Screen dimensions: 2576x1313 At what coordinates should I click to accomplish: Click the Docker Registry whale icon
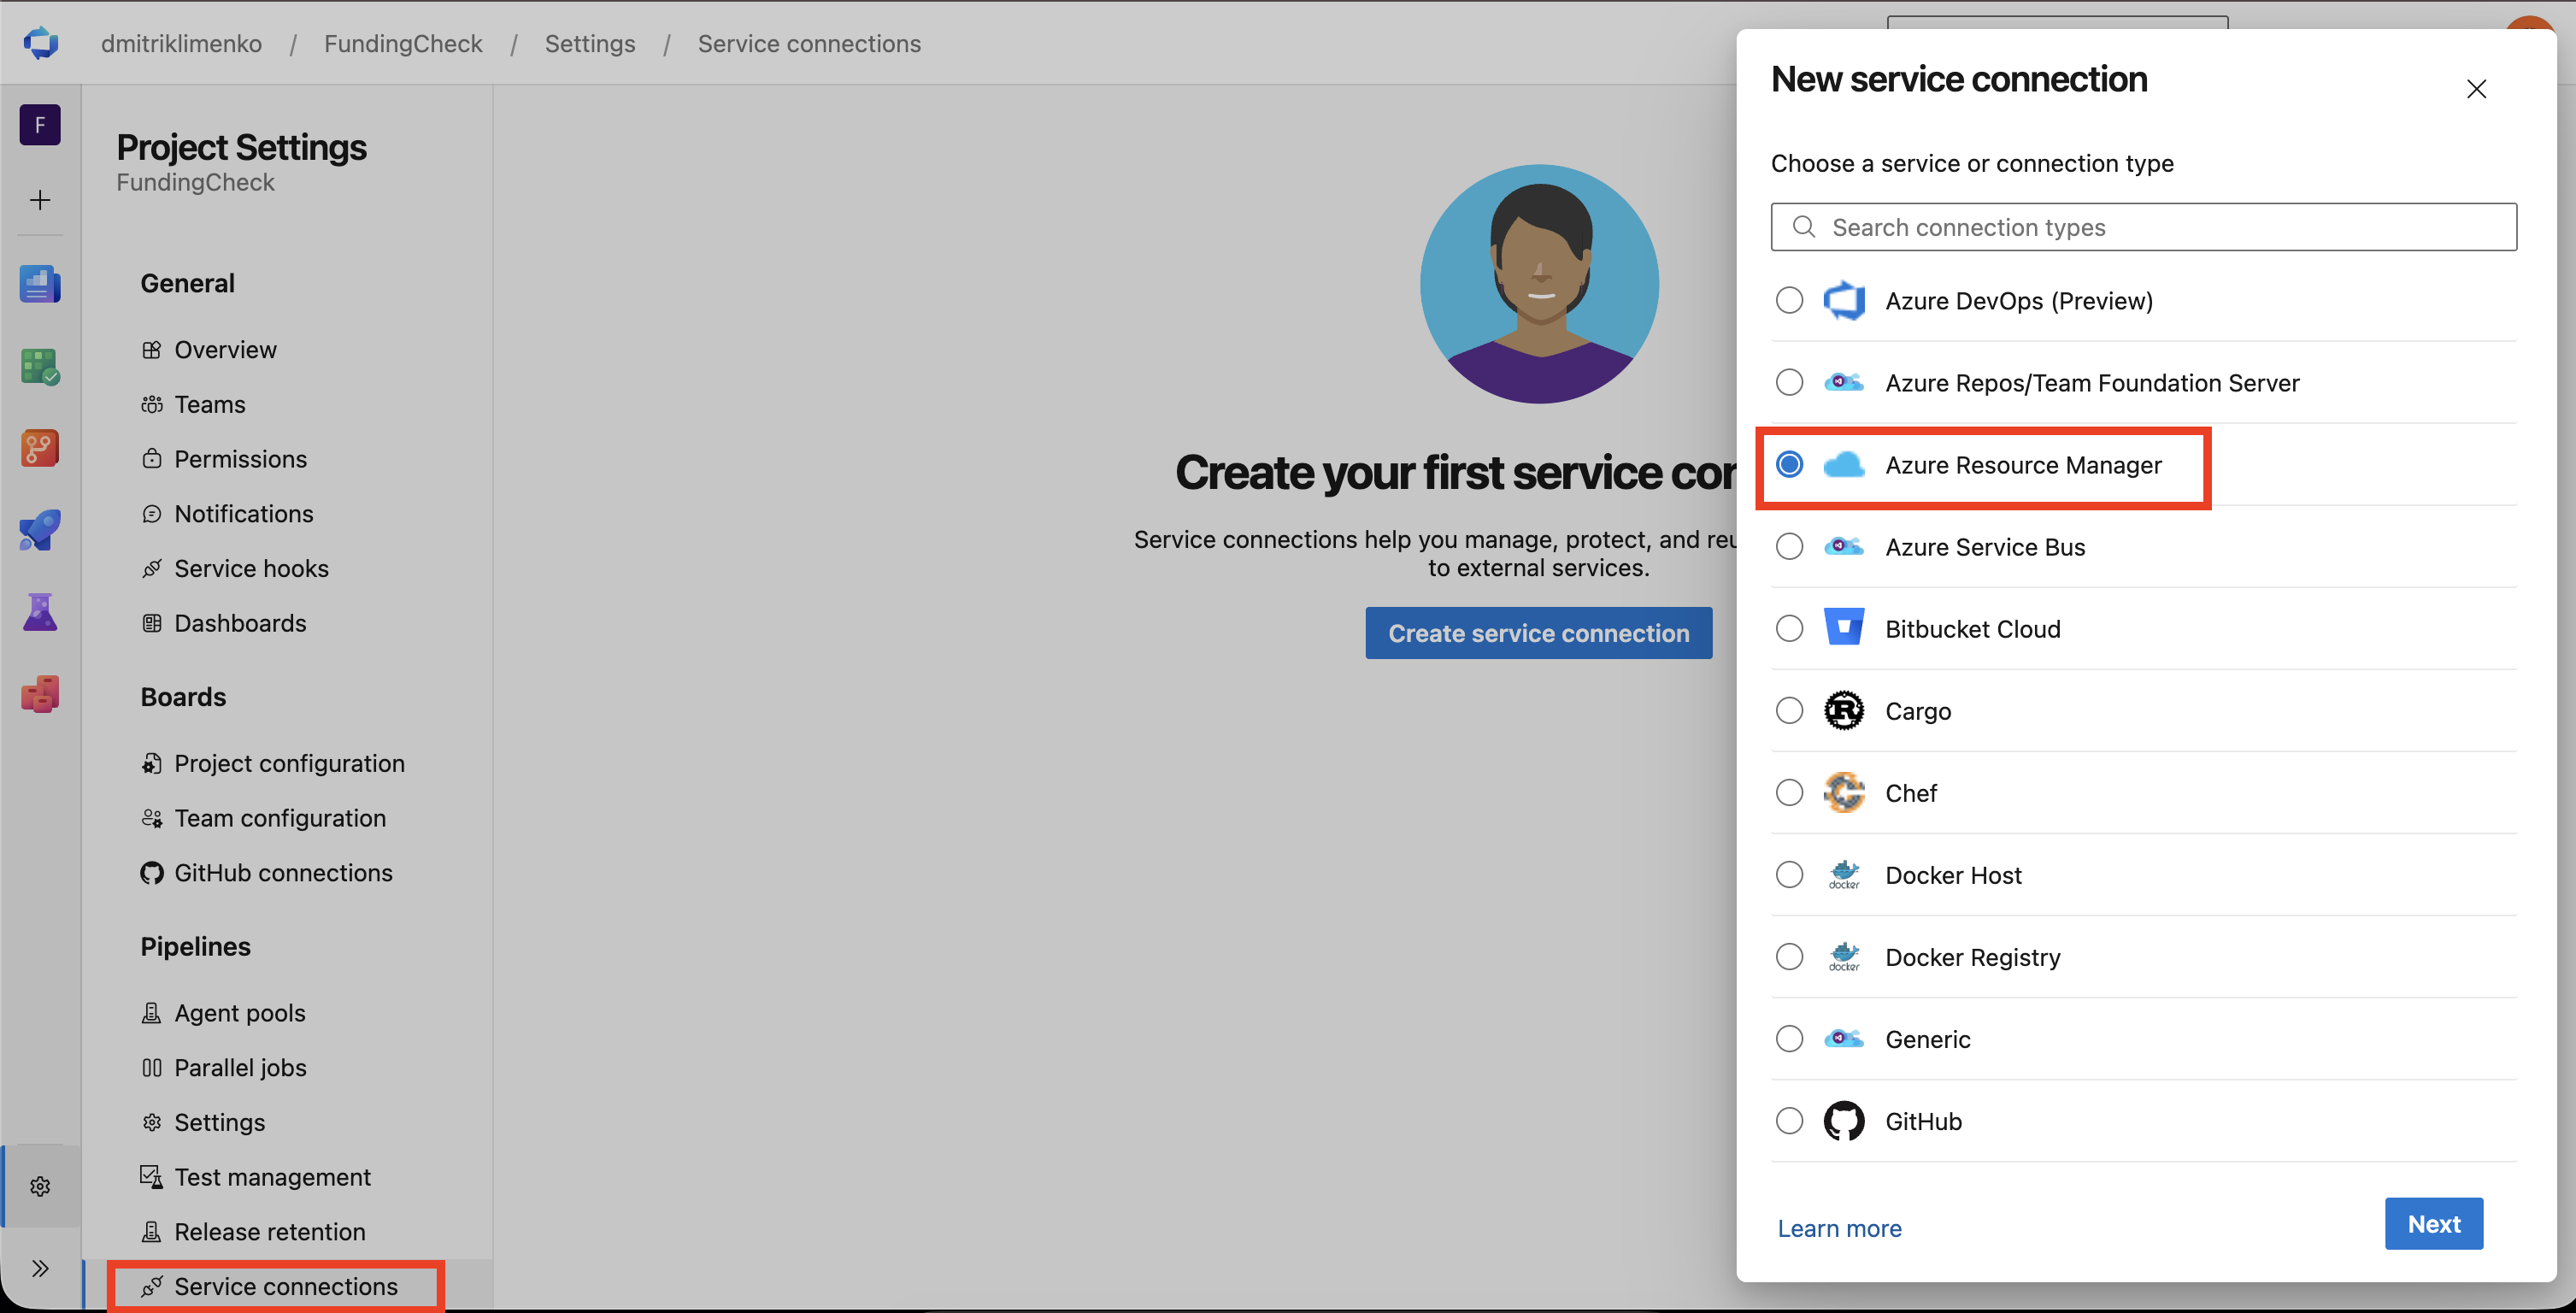coord(1844,956)
